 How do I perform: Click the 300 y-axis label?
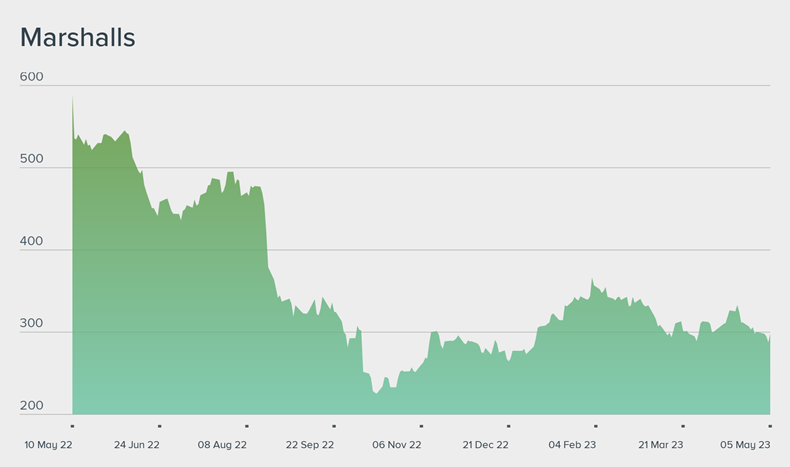(x=32, y=324)
